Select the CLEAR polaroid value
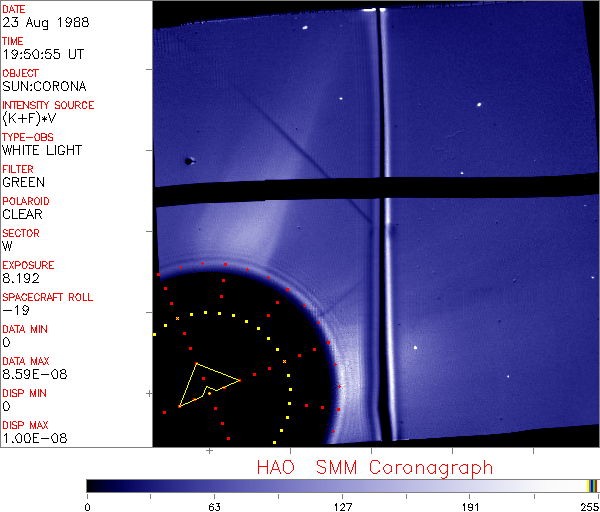600x512 pixels. [x=22, y=214]
